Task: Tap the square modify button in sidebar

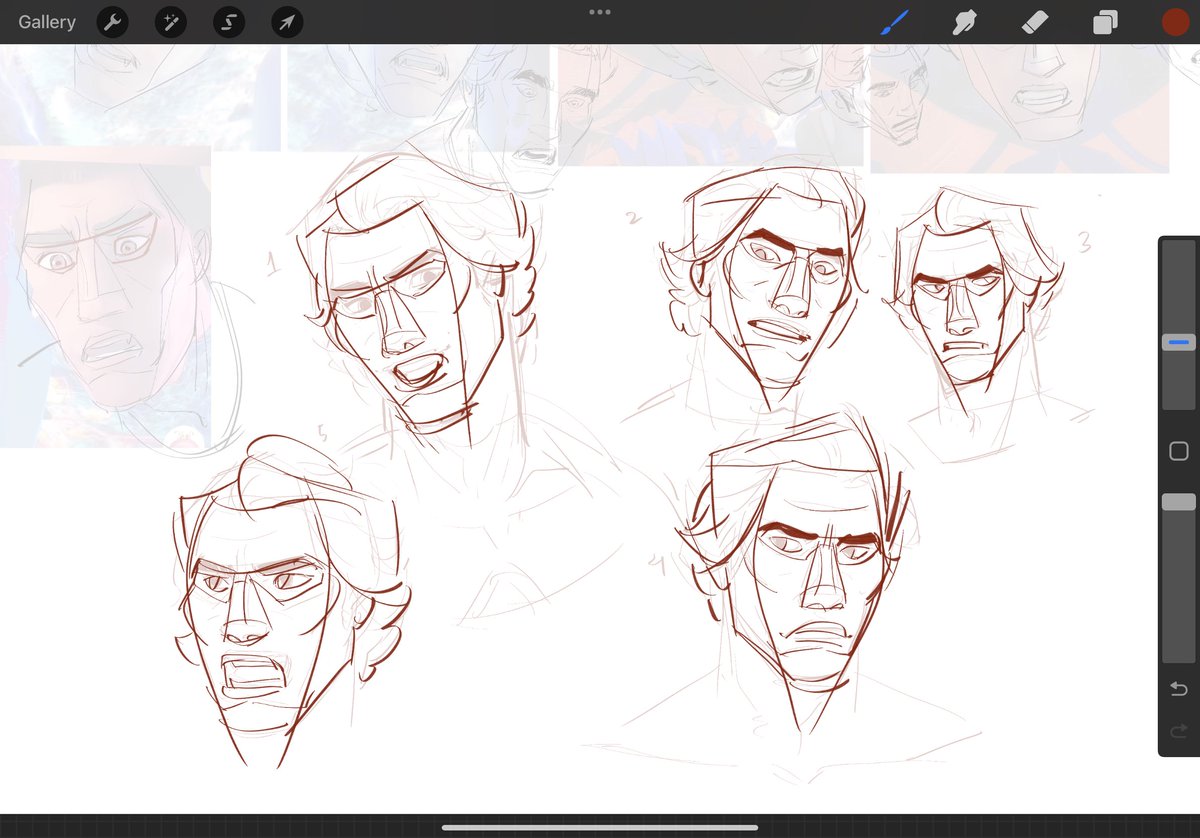Action: pyautogui.click(x=1178, y=451)
